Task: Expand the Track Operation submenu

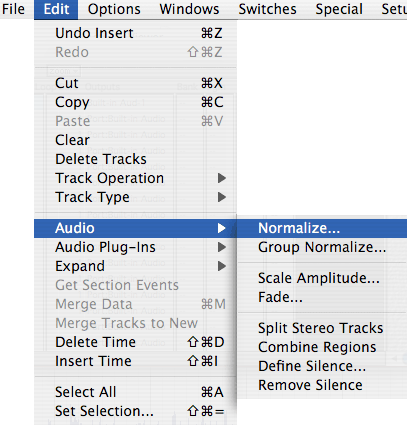Action: click(135, 178)
